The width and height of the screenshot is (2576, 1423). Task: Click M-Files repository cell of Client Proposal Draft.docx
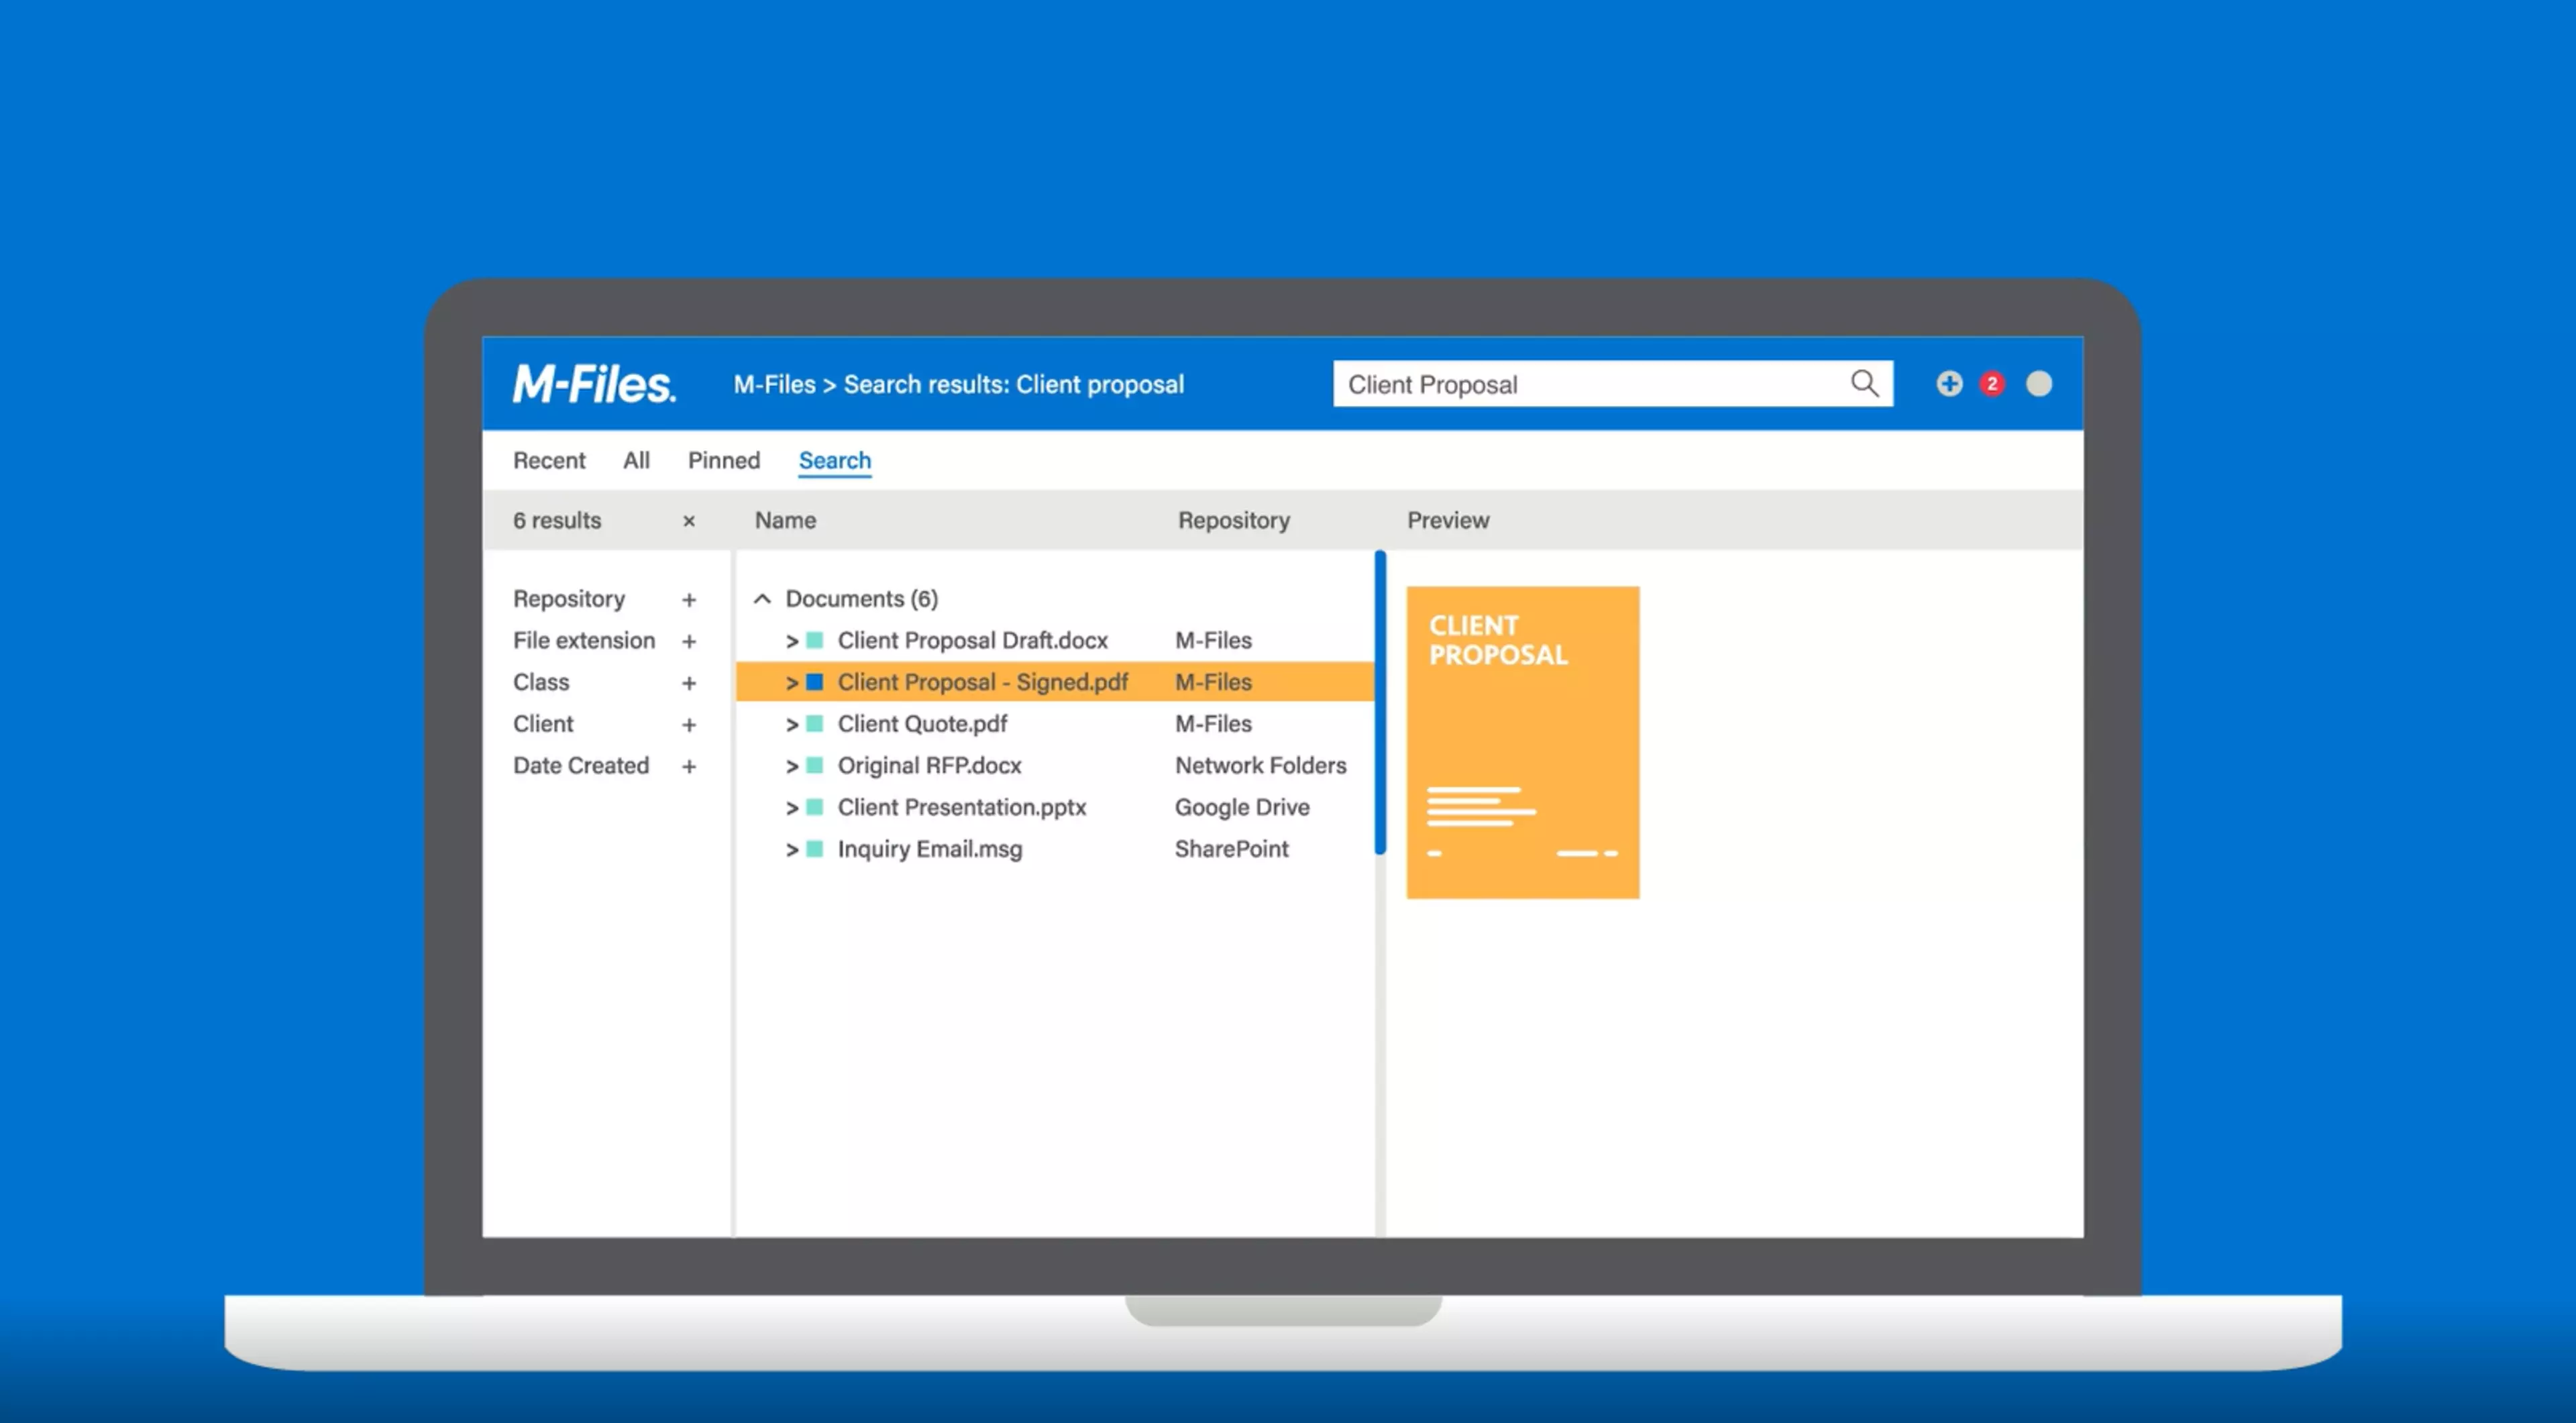1213,640
